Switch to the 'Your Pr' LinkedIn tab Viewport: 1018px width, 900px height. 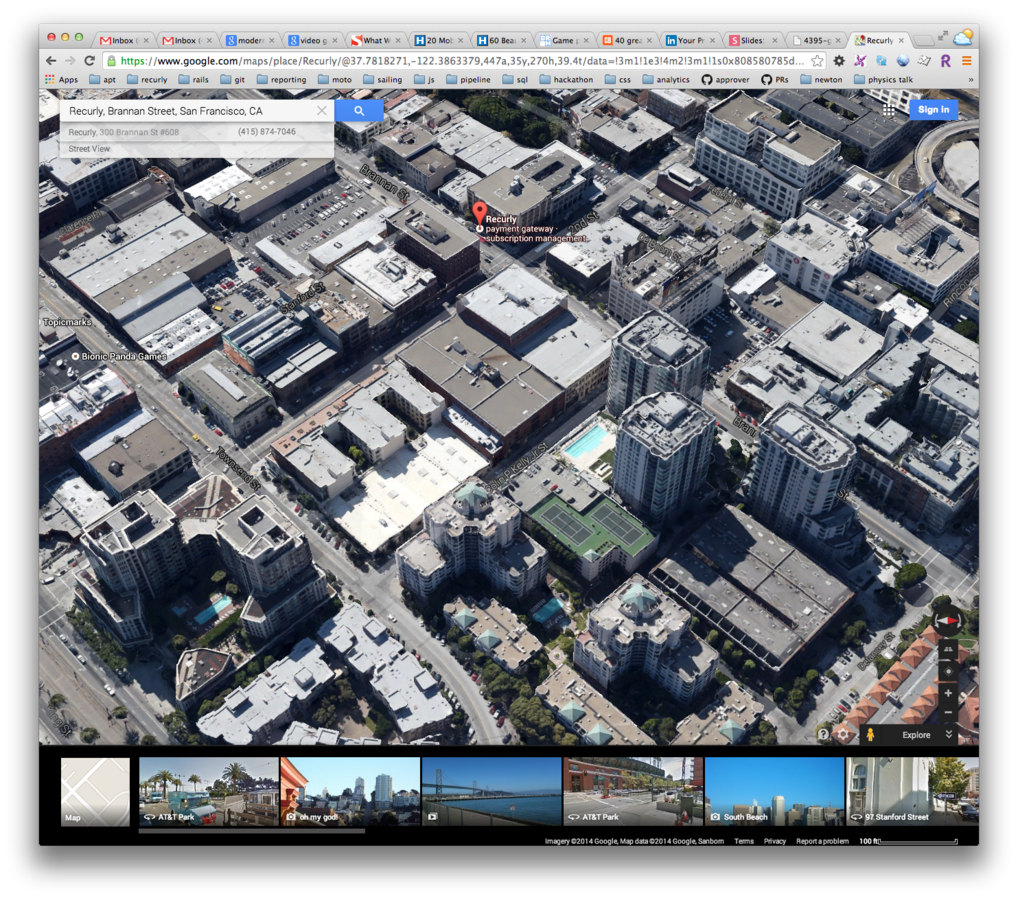pyautogui.click(x=690, y=40)
